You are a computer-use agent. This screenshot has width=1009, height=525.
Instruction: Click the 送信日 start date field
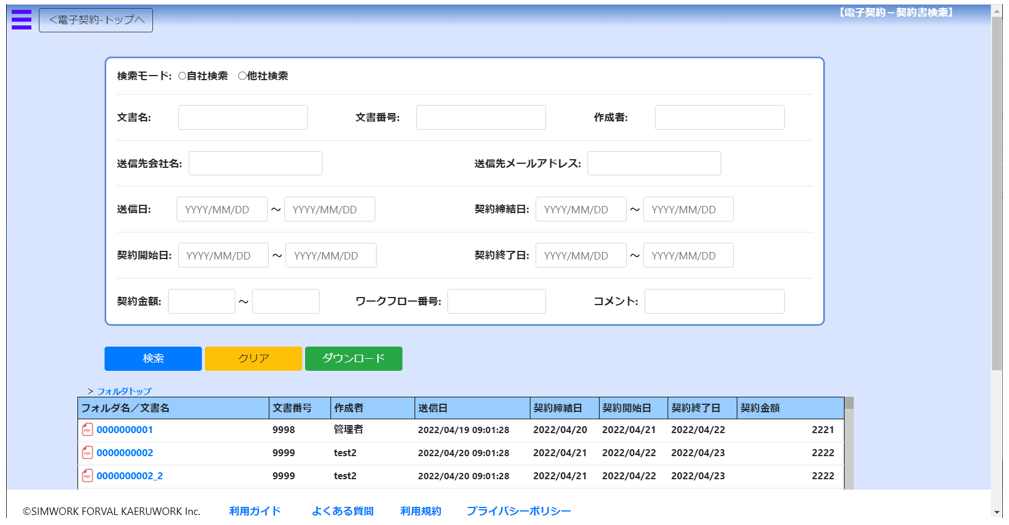222,210
